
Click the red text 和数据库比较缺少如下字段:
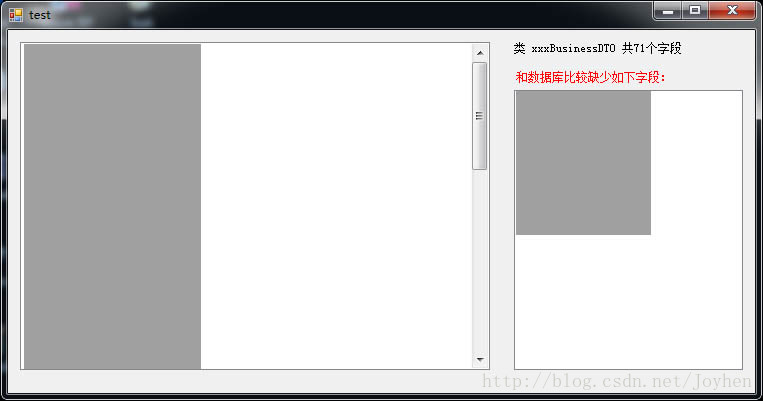click(590, 77)
